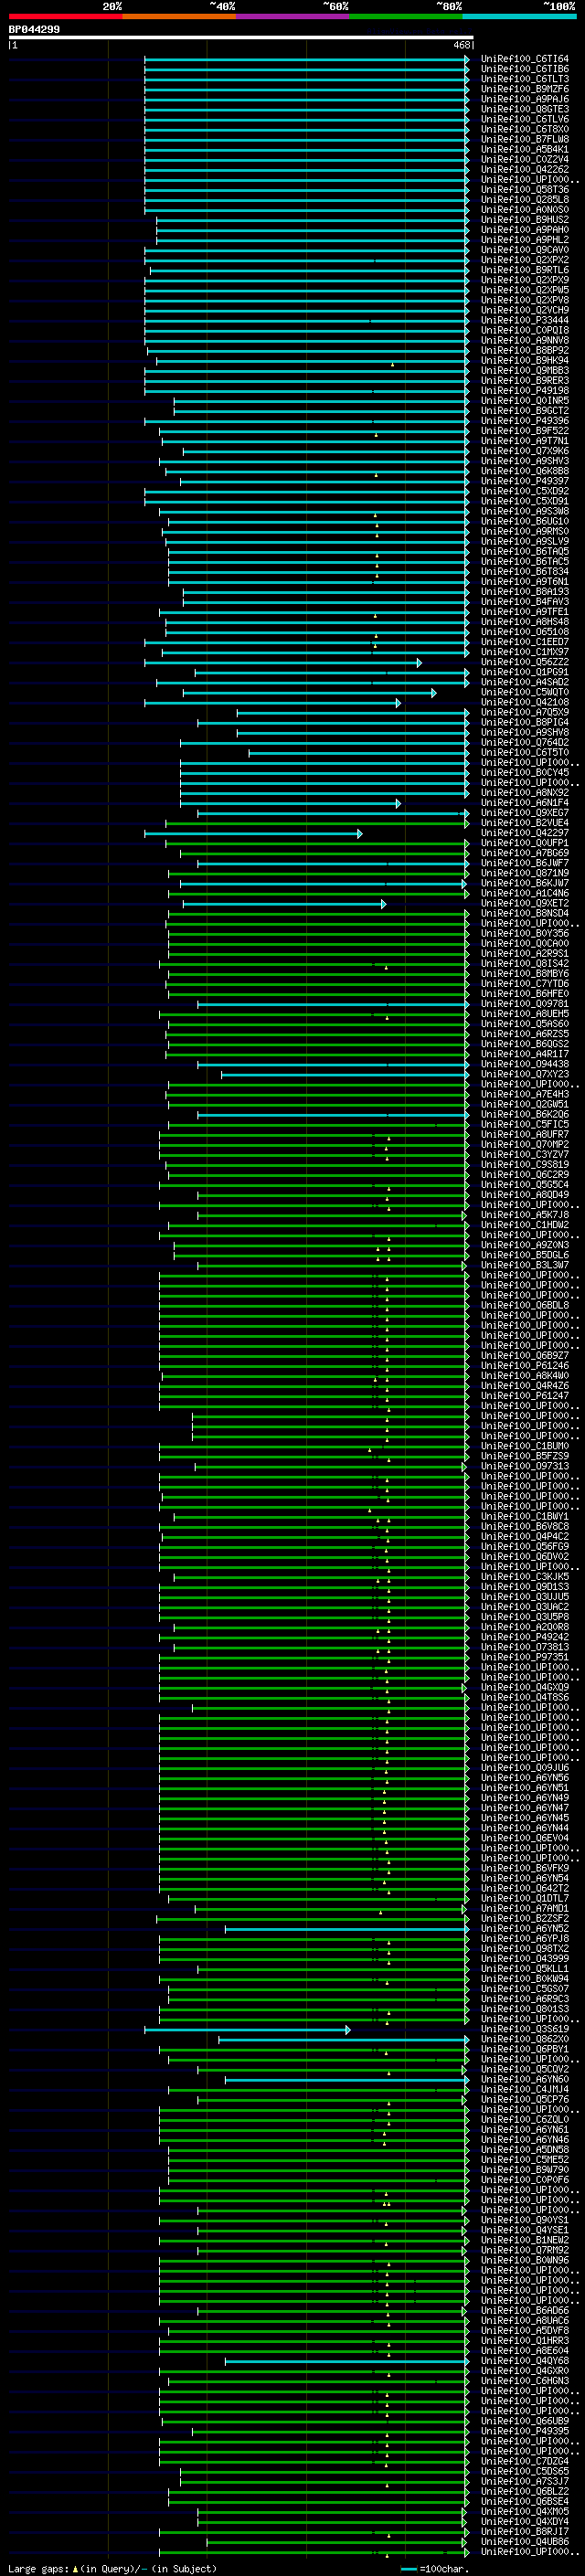Select the UniRef100_O65108 entry
Image resolution: width=585 pixels, height=2576 pixels.
[x=524, y=632]
